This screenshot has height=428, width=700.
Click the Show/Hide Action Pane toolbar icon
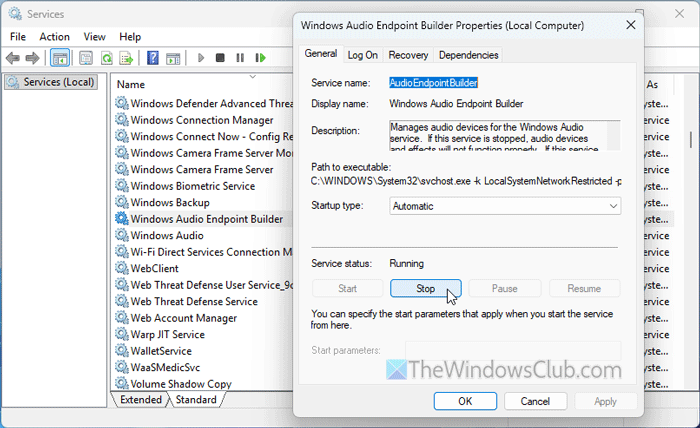pyautogui.click(x=173, y=58)
